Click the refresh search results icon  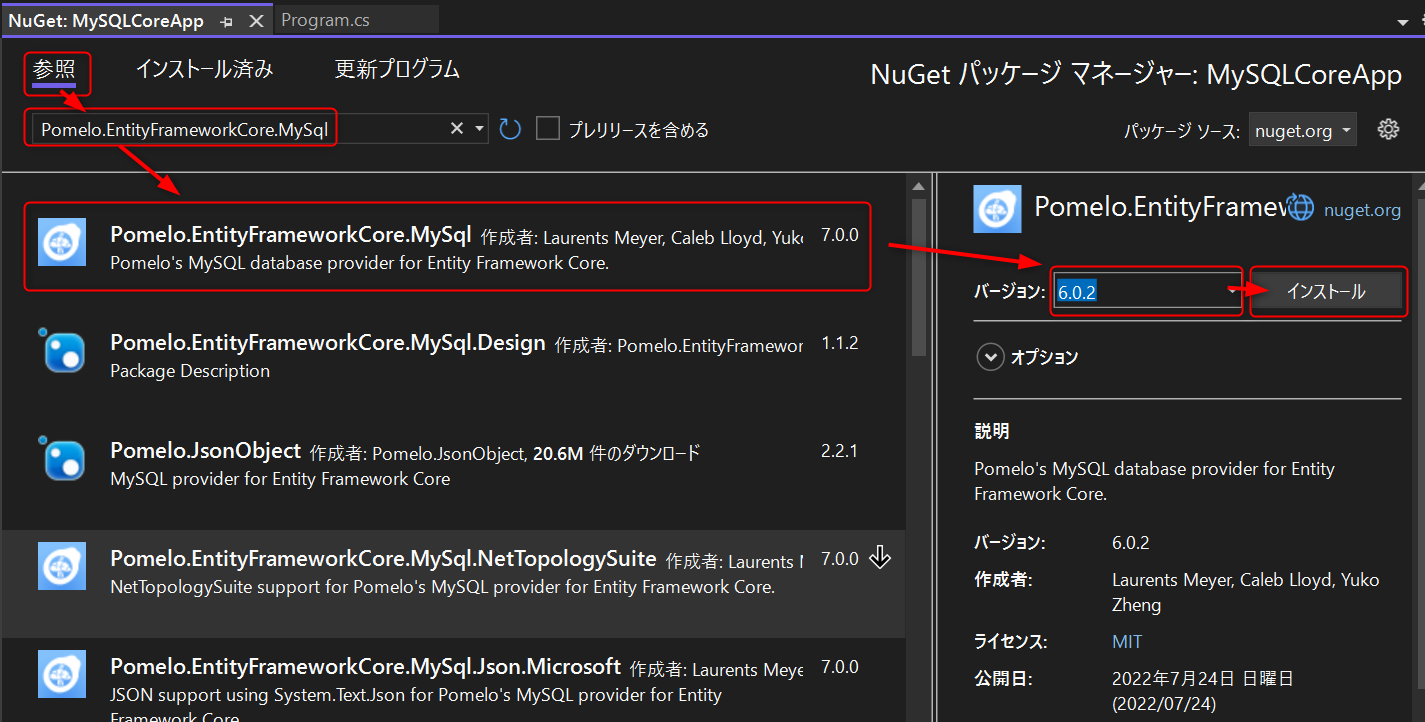pos(509,128)
